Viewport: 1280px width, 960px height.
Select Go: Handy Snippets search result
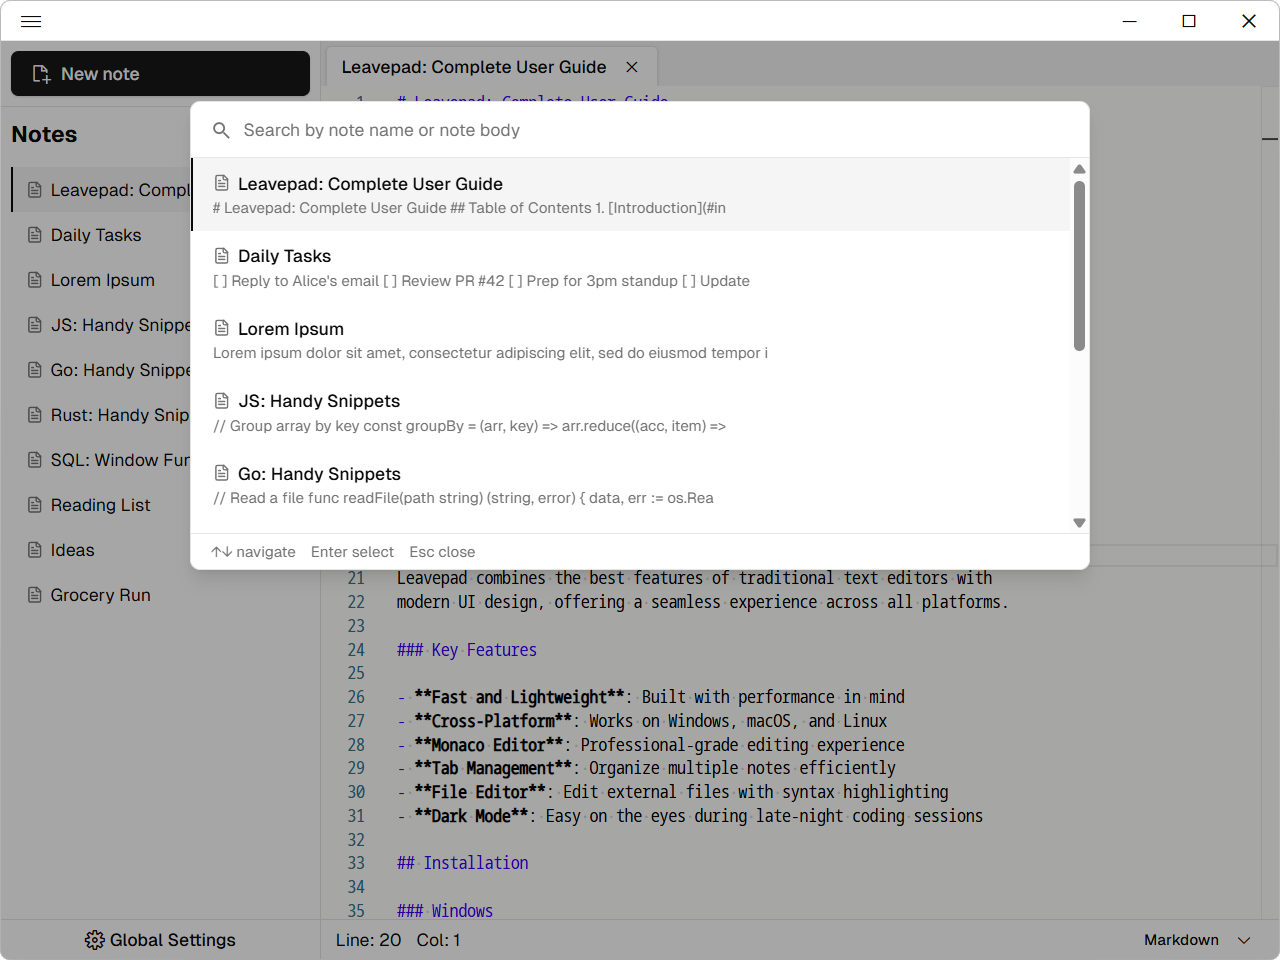(x=631, y=485)
